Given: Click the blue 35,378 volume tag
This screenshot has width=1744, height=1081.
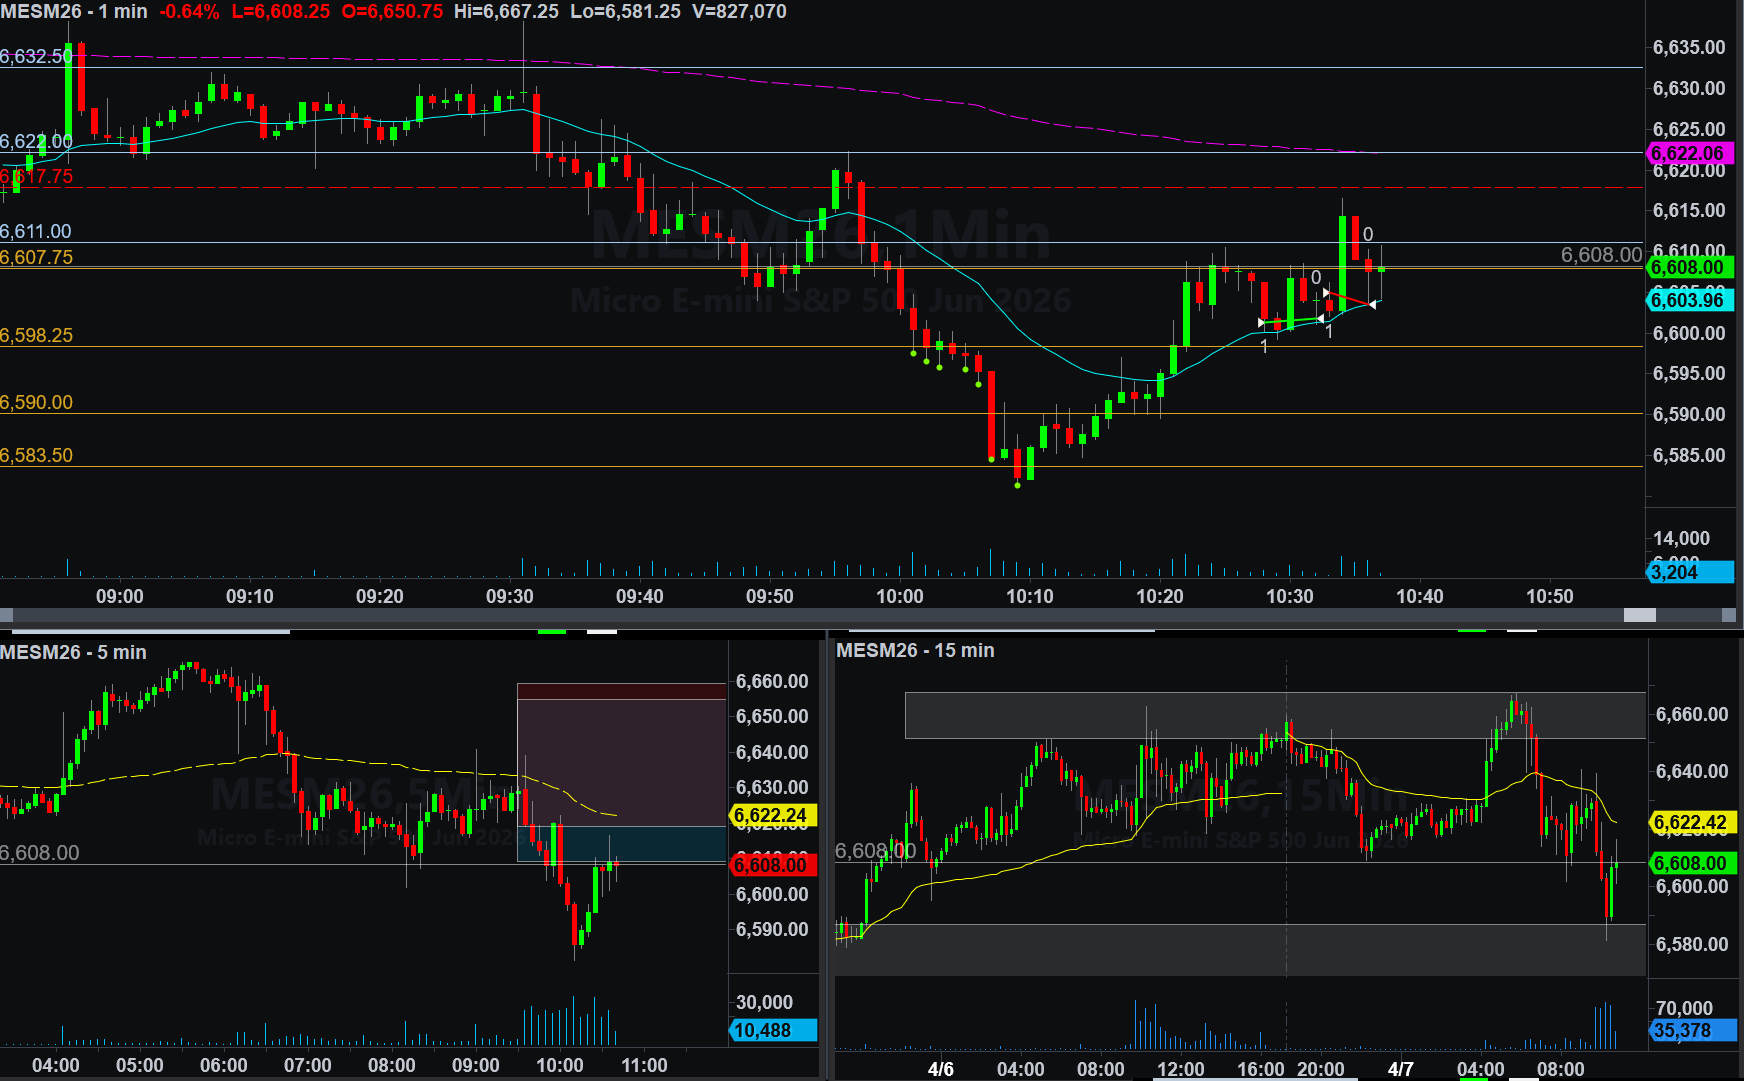Looking at the screenshot, I should pos(1690,1030).
